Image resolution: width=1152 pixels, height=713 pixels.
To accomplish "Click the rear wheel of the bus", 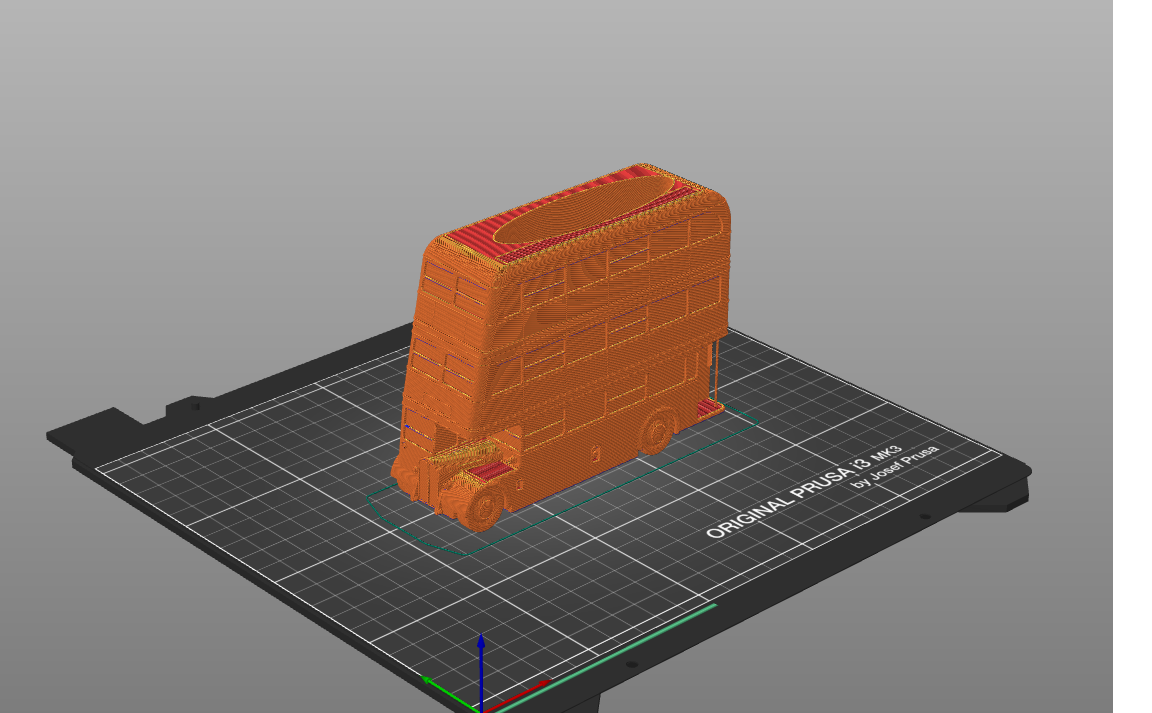I will click(656, 432).
